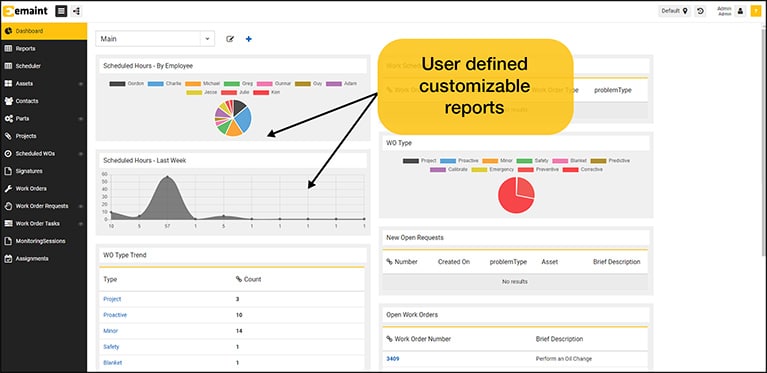Toggle Minor legend in WO Type chart
The height and width of the screenshot is (373, 767).
(x=497, y=160)
